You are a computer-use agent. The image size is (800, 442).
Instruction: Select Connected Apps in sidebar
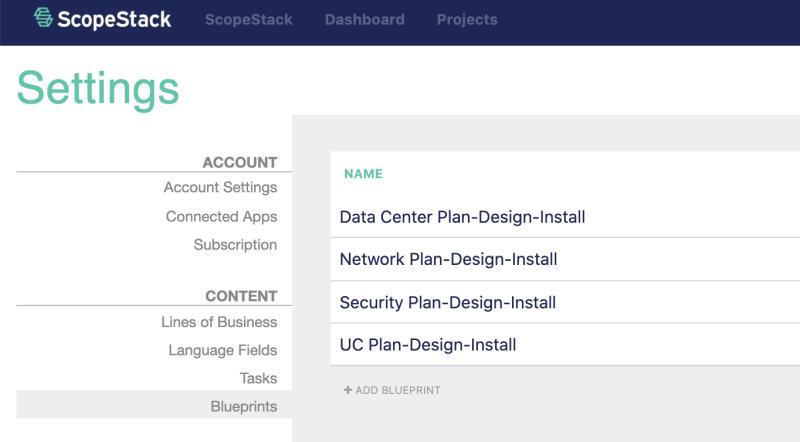coord(221,216)
